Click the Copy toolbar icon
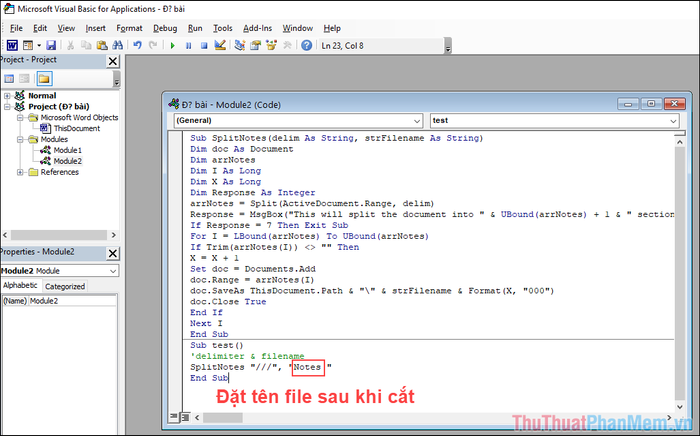Image resolution: width=700 pixels, height=436 pixels. coord(86,46)
